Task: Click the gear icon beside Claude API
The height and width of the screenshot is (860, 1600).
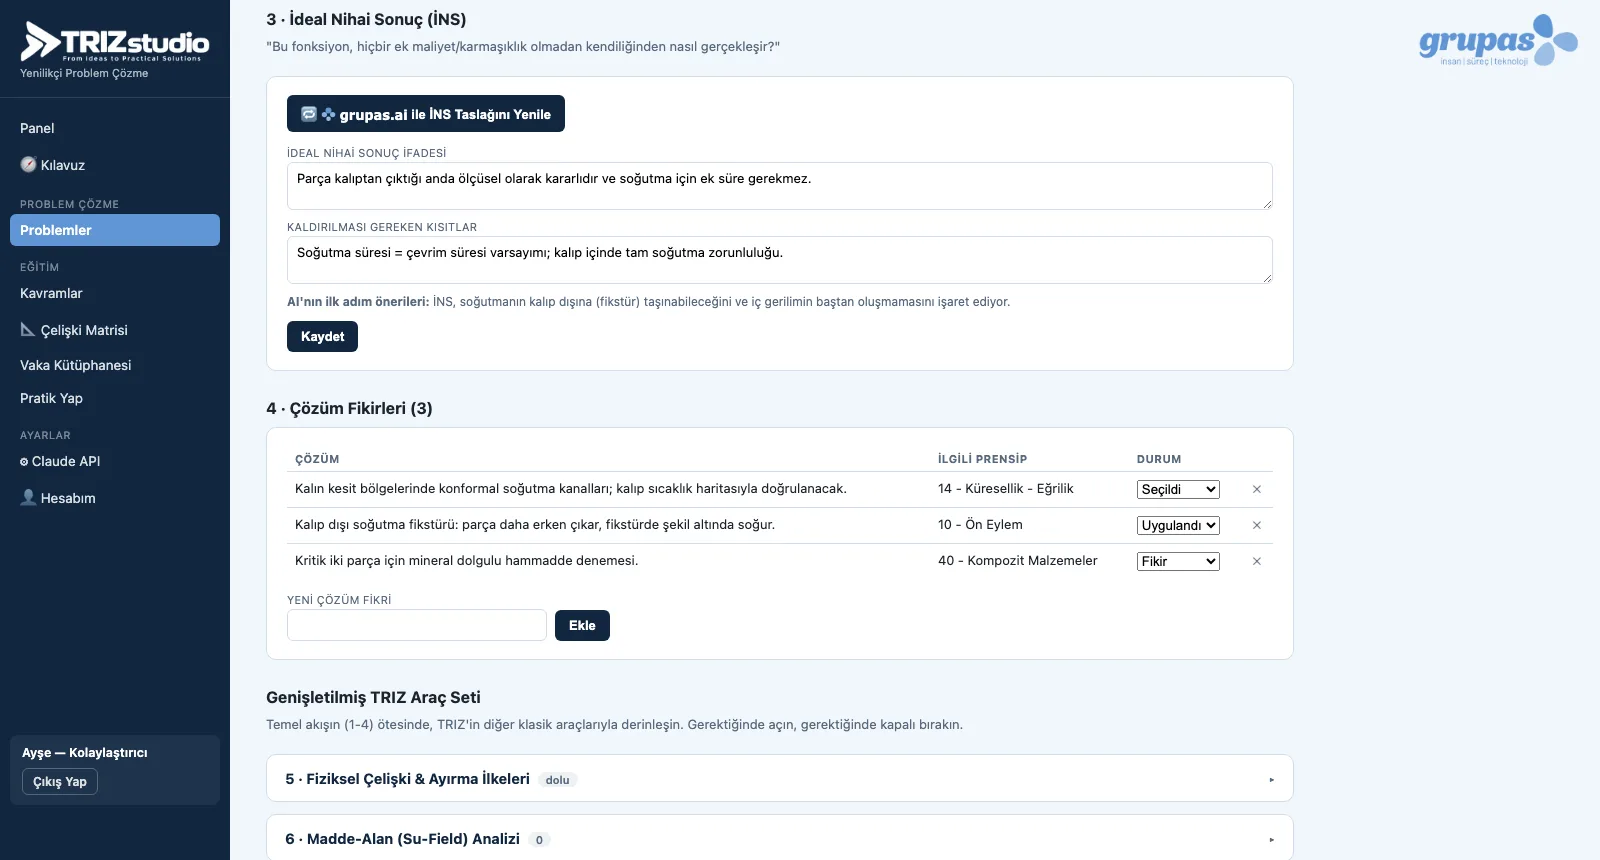Action: click(24, 462)
